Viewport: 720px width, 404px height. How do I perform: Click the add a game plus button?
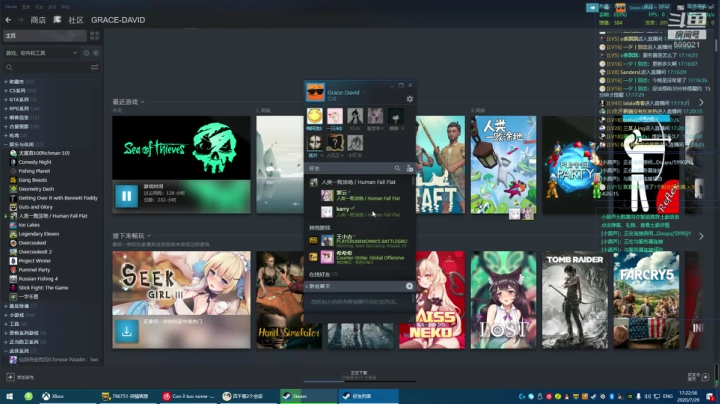[x=10, y=377]
